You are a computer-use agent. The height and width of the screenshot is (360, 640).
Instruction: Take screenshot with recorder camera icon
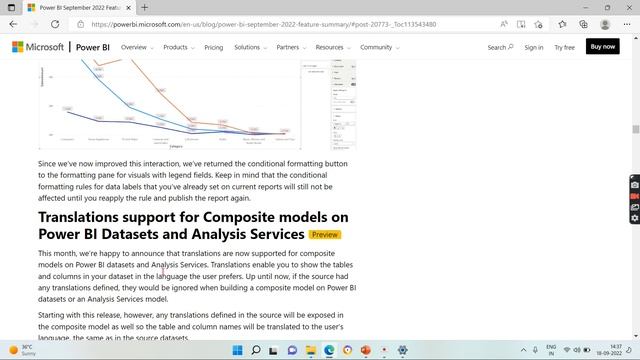pos(635,185)
